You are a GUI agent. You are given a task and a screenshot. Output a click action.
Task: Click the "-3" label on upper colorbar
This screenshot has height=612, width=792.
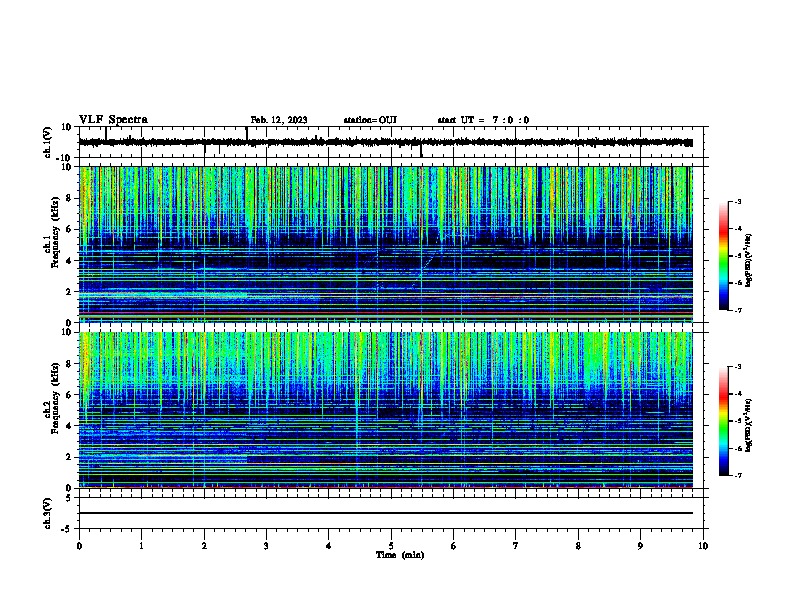tap(737, 202)
